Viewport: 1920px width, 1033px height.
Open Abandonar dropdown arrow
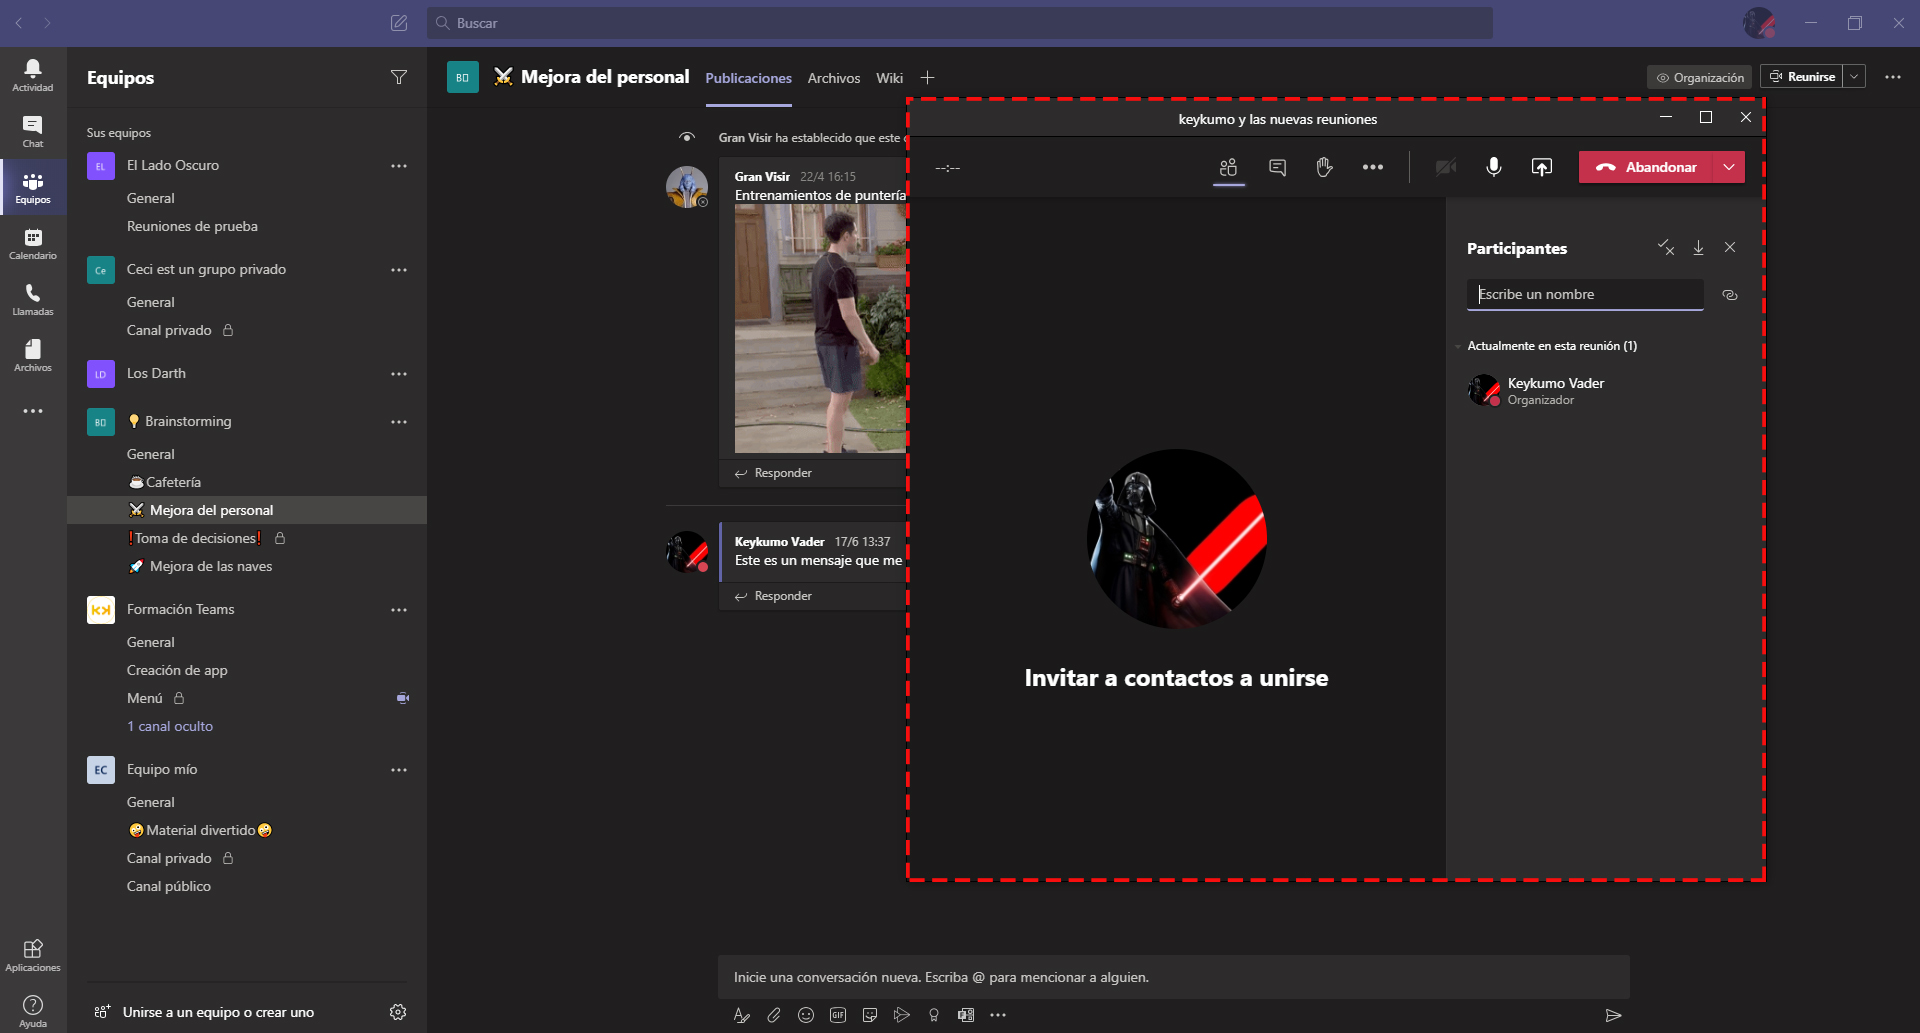coord(1729,167)
